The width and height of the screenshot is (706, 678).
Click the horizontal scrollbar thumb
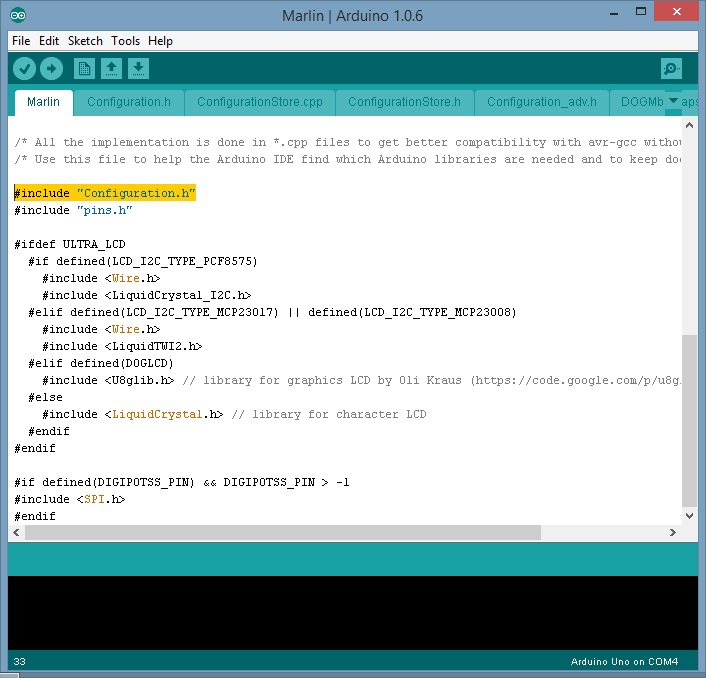pos(283,533)
